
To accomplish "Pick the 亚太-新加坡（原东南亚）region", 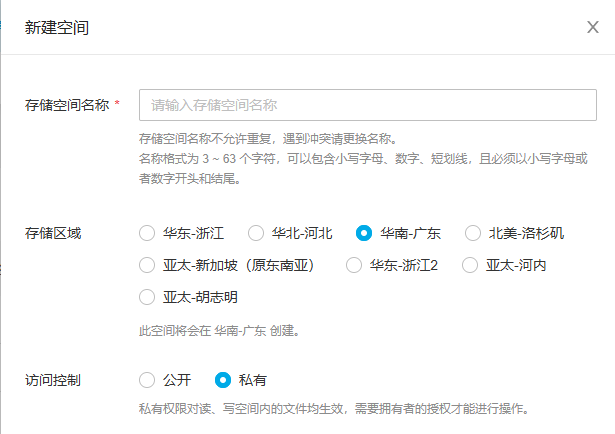I will (x=148, y=265).
